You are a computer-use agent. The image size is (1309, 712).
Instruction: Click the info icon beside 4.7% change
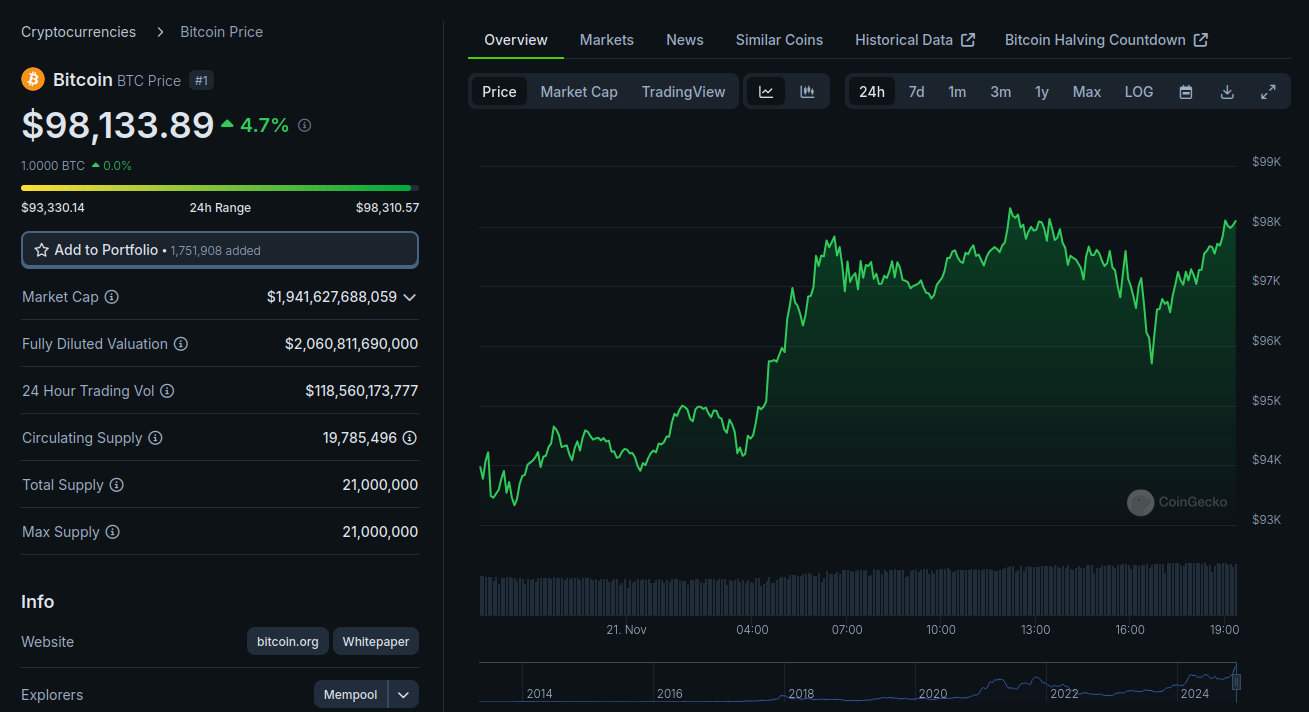305,125
